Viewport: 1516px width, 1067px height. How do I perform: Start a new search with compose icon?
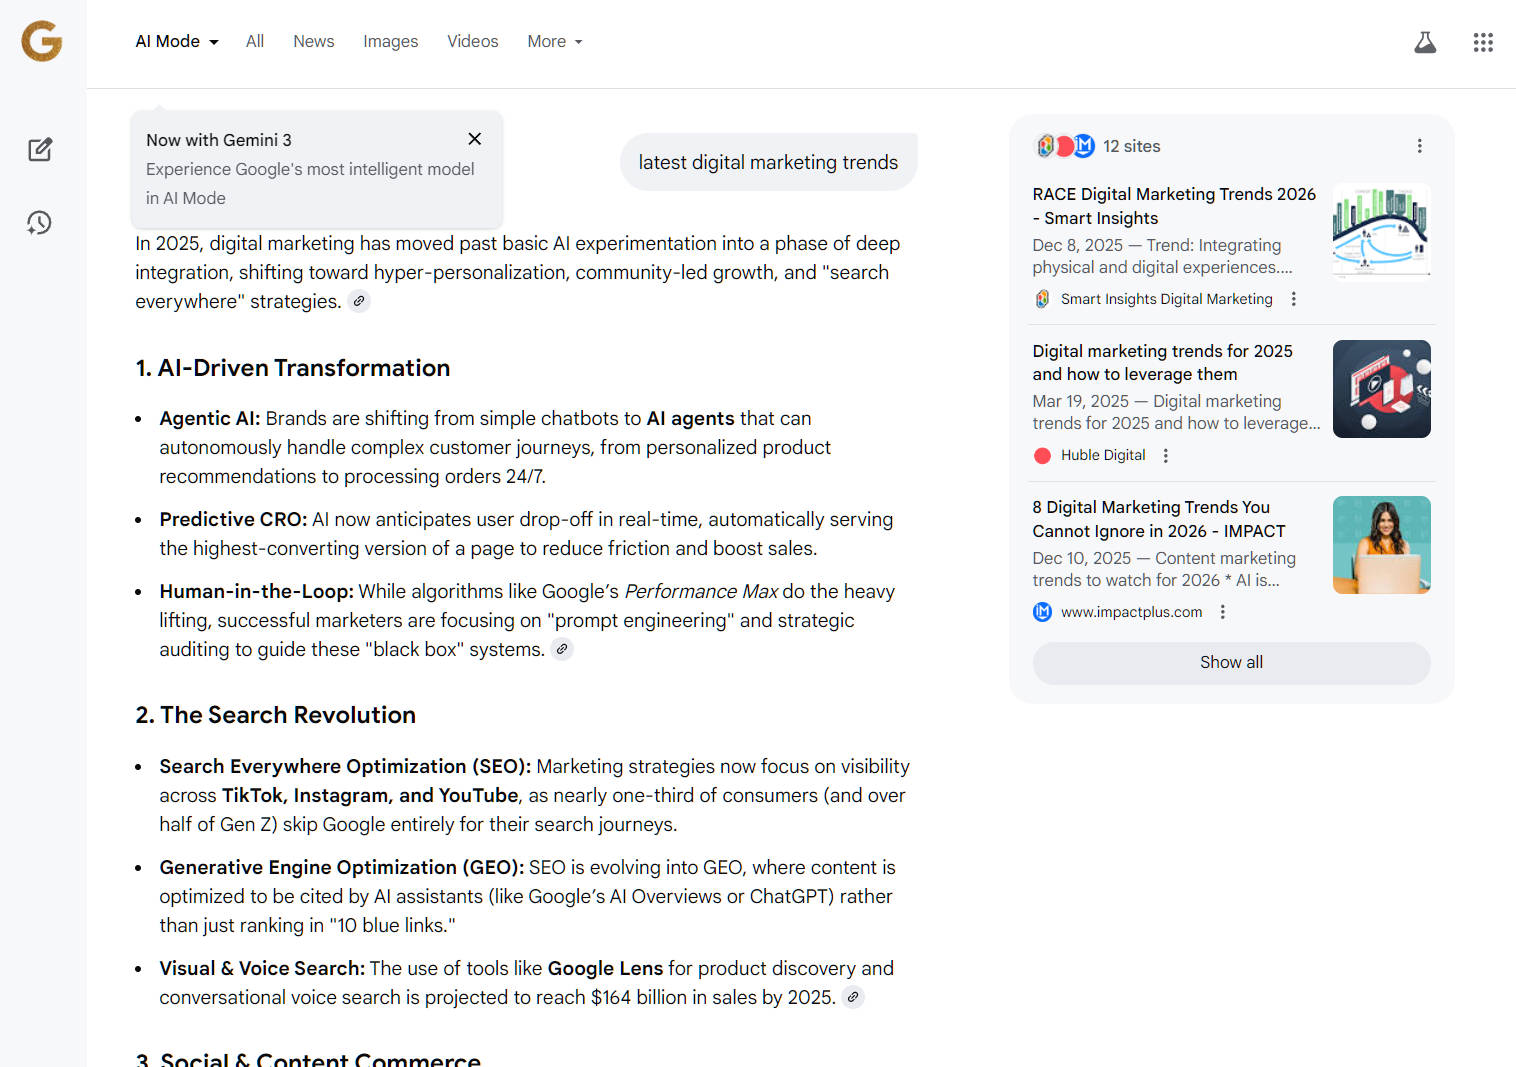pyautogui.click(x=40, y=150)
